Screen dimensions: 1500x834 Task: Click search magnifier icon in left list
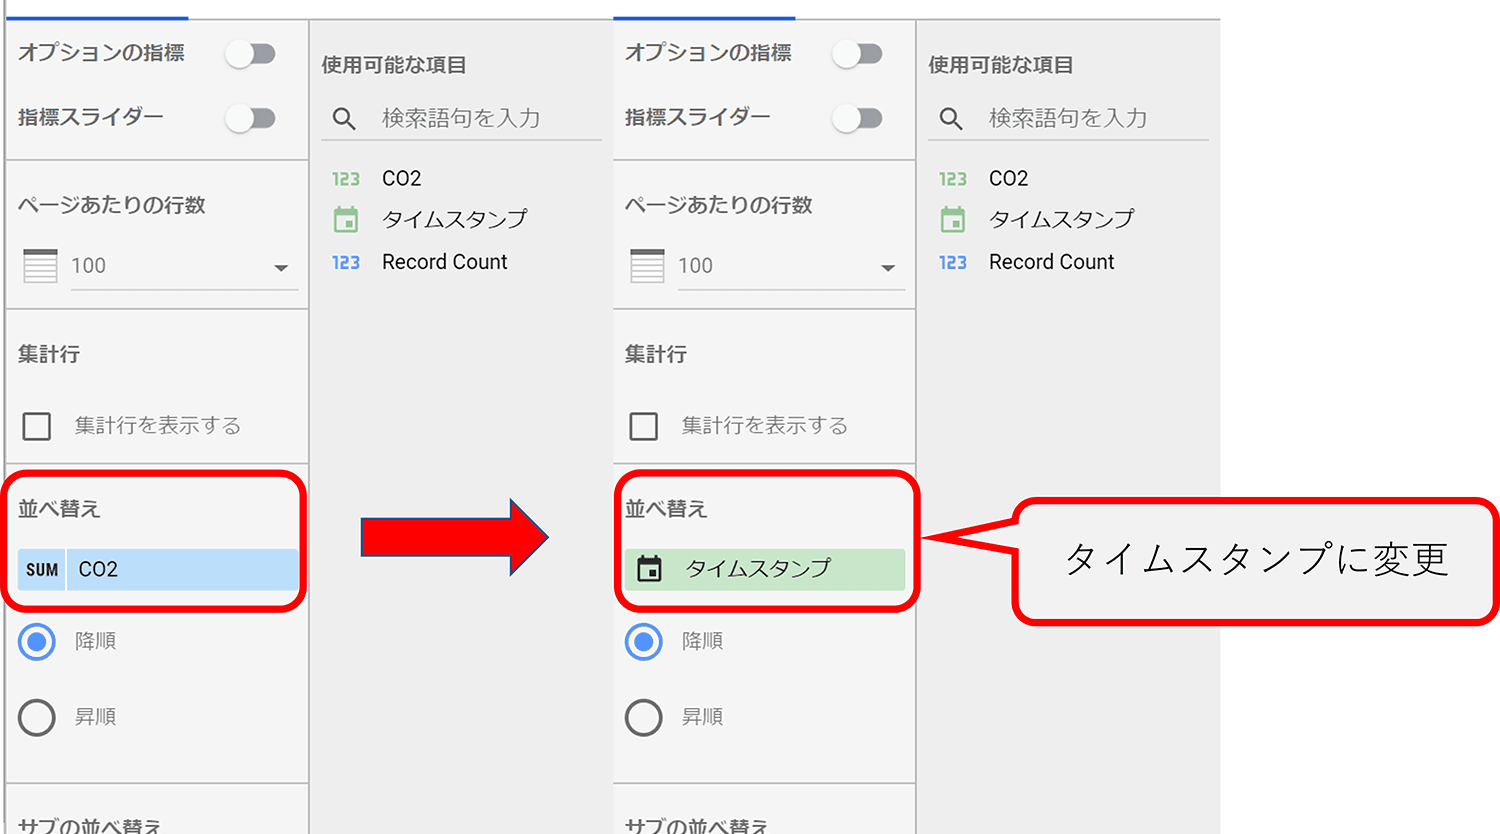tap(344, 119)
